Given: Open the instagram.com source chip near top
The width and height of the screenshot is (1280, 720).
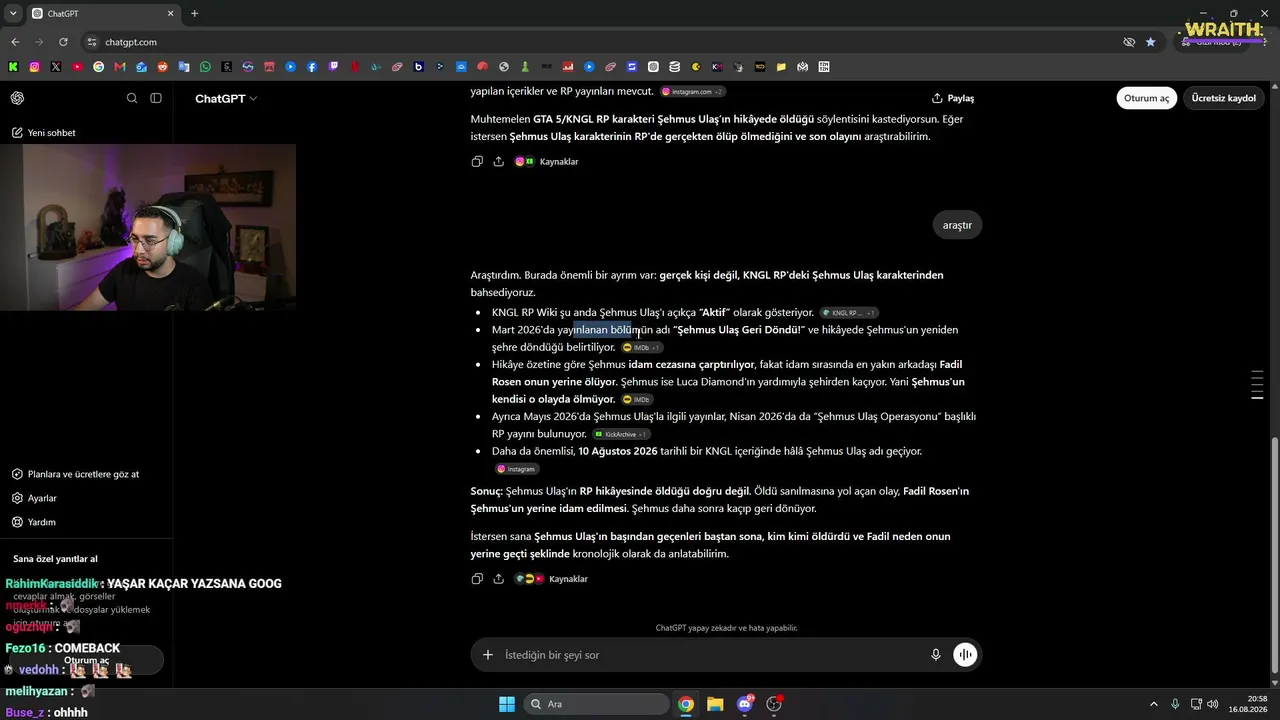Looking at the screenshot, I should [x=692, y=92].
